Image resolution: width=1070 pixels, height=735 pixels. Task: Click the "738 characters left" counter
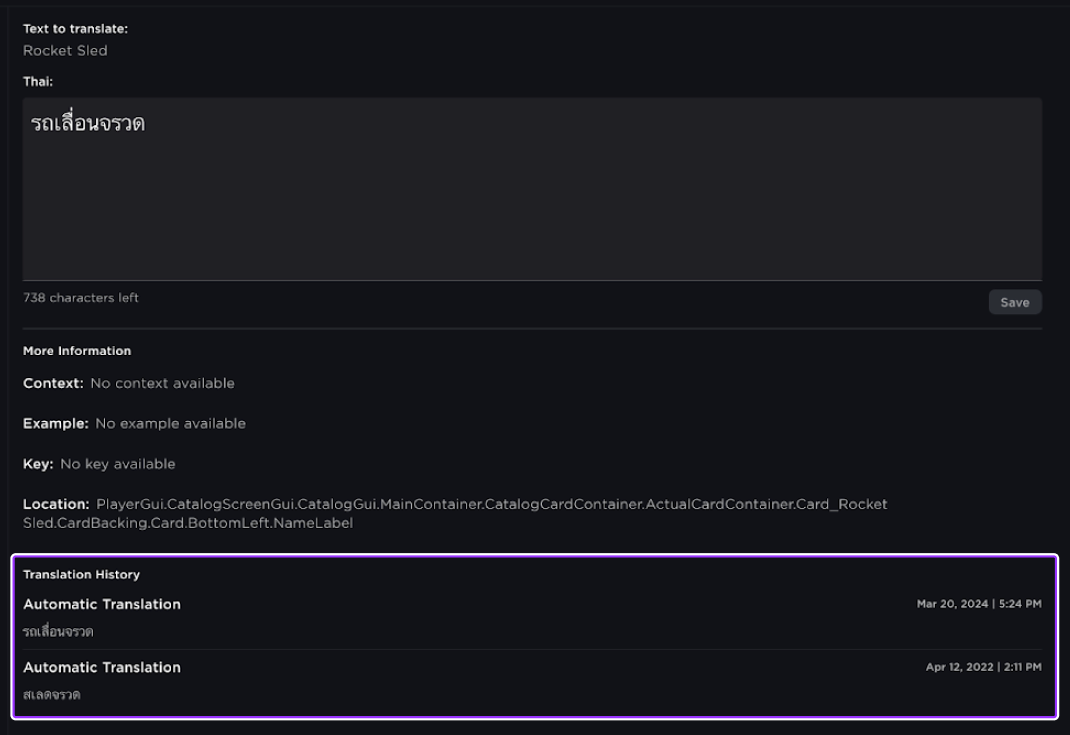pos(81,298)
